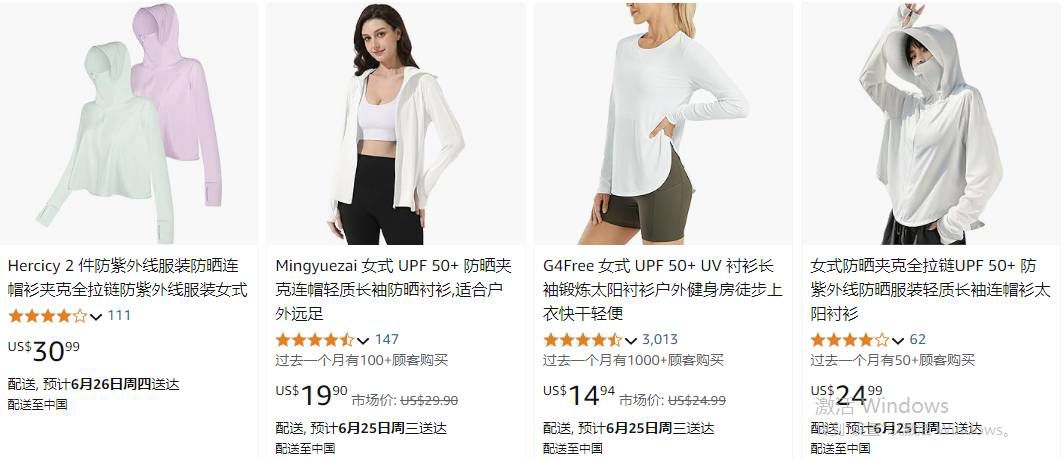Click the star rating icons of the G4Free shirt
This screenshot has height=459, width=1063.
[583, 340]
